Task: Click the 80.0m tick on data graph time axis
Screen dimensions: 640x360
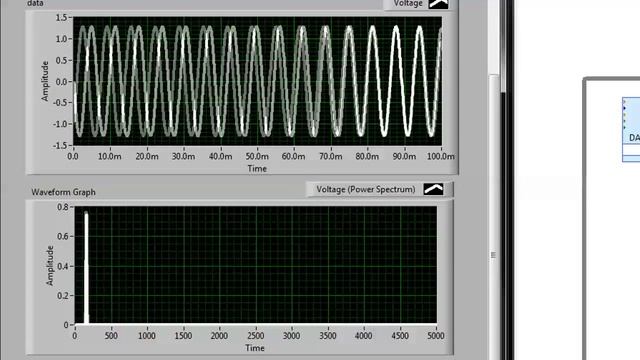Action: [x=367, y=156]
